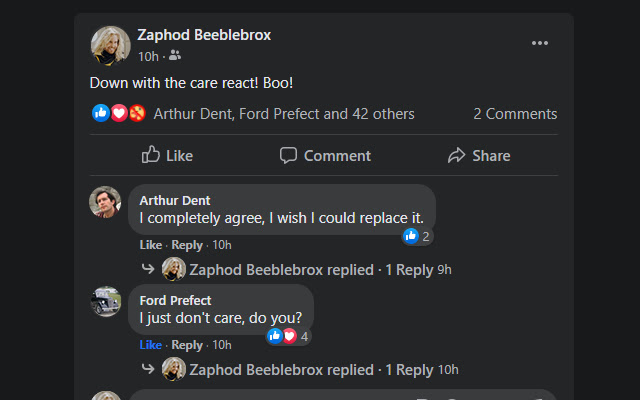
Task: Toggle Like on Ford Prefect's comment
Action: 150,345
